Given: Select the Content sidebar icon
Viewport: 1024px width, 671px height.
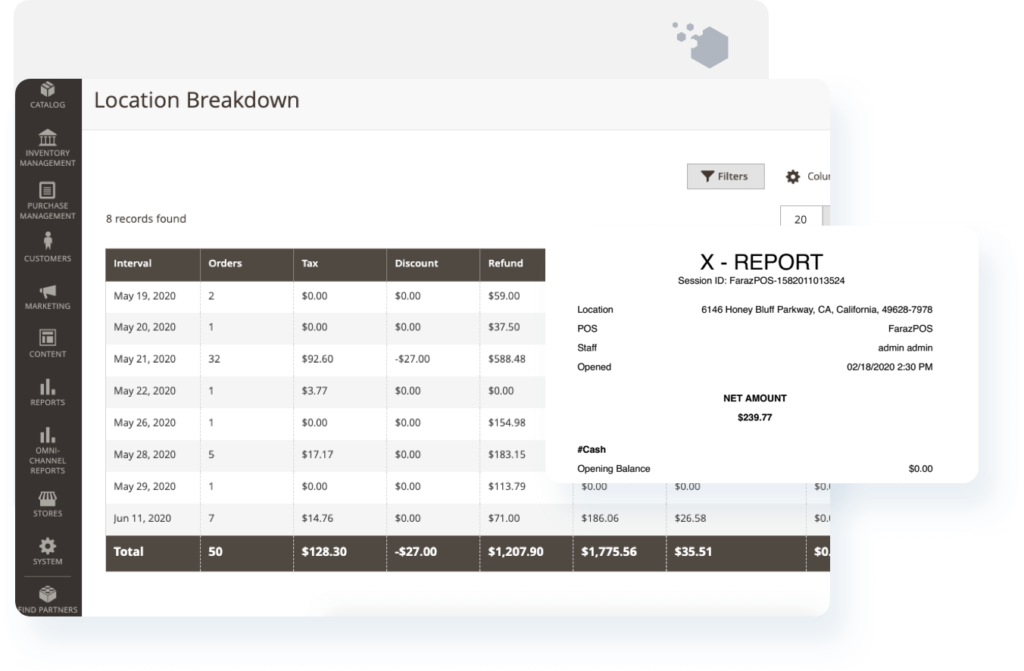Looking at the screenshot, I should coord(47,342).
